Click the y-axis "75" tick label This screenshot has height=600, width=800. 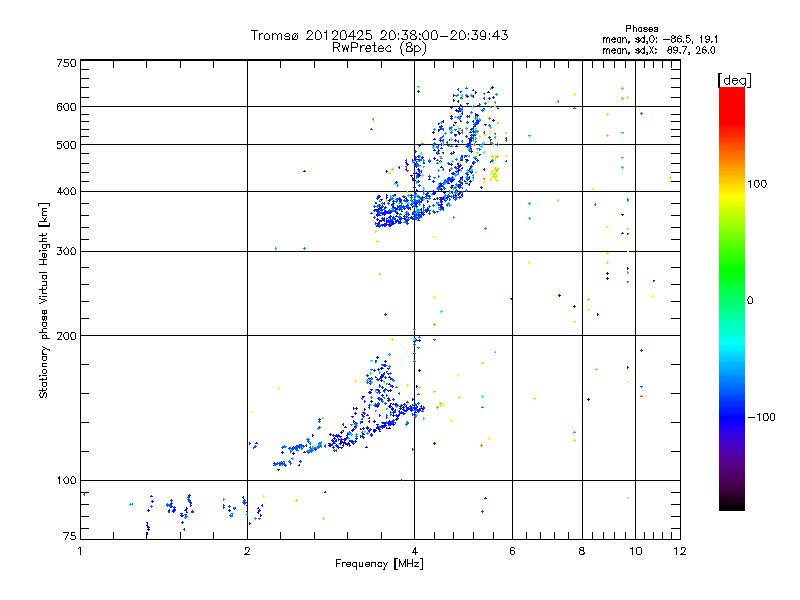70,536
